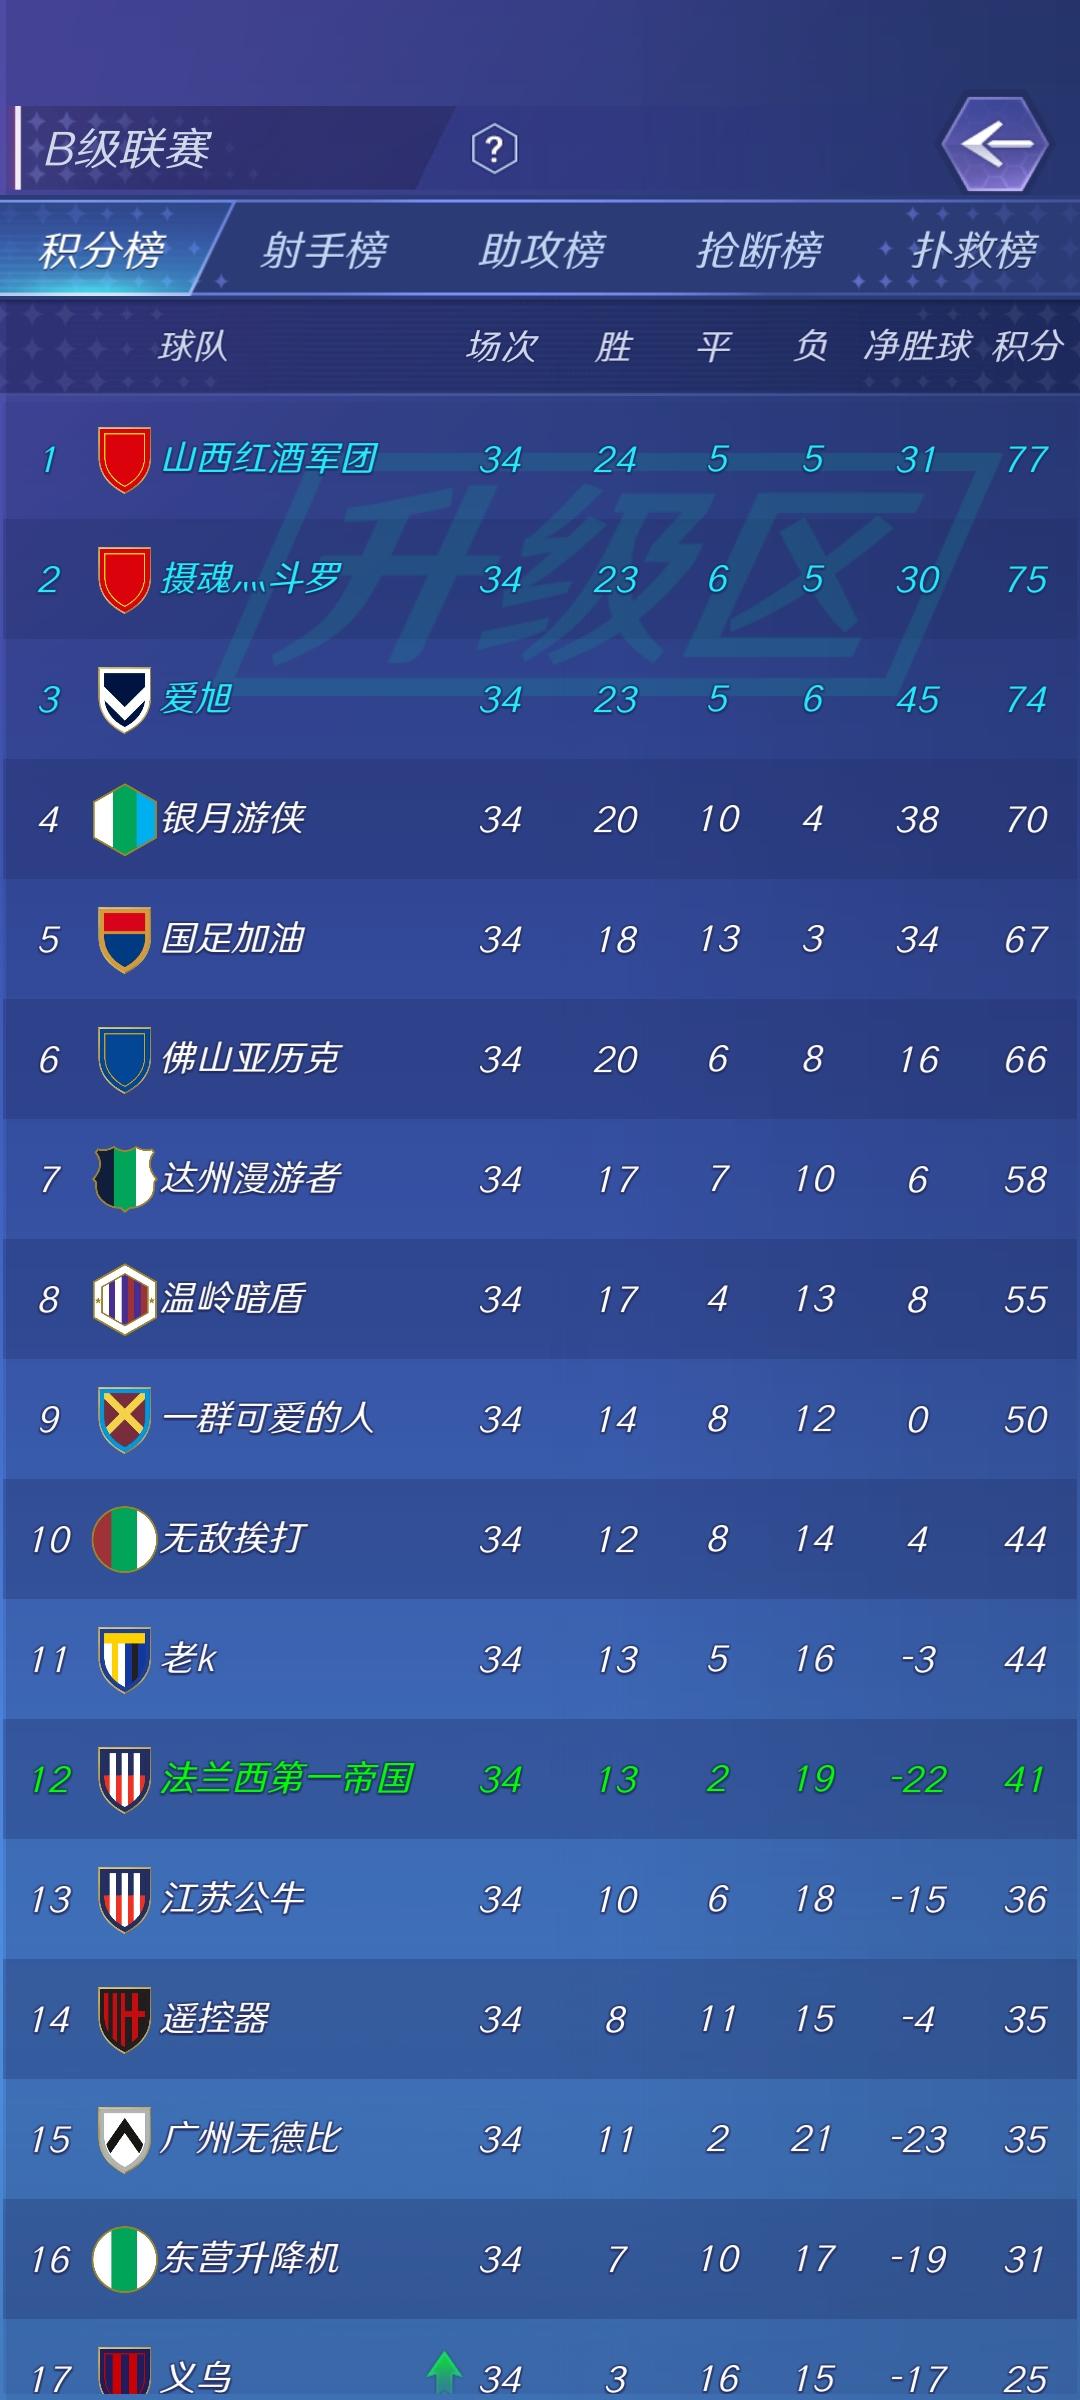The image size is (1080, 2400).
Task: Click 银月游侠 green and blue hexagon badge
Action: coord(124,819)
